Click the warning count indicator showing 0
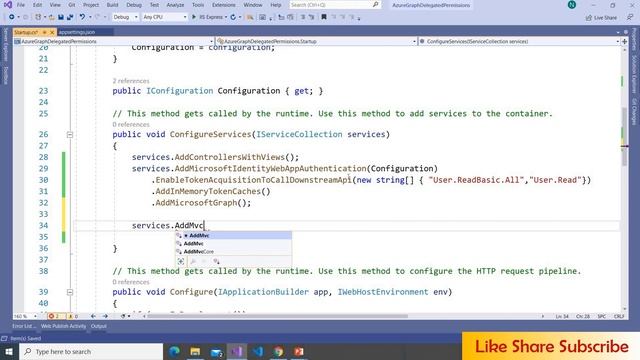 pyautogui.click(x=73, y=316)
